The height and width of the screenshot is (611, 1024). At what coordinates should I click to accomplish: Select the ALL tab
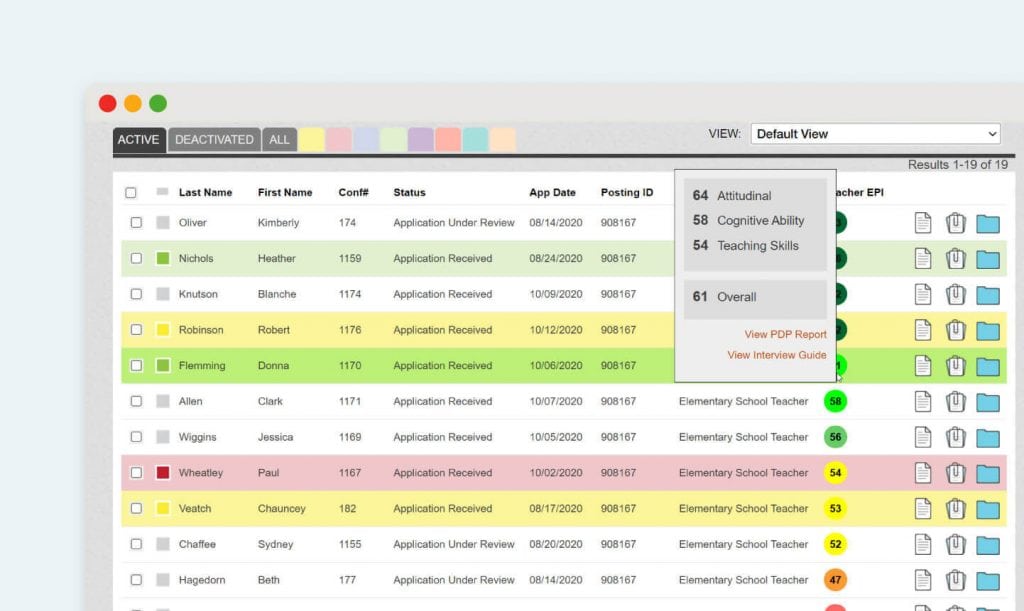pyautogui.click(x=279, y=140)
